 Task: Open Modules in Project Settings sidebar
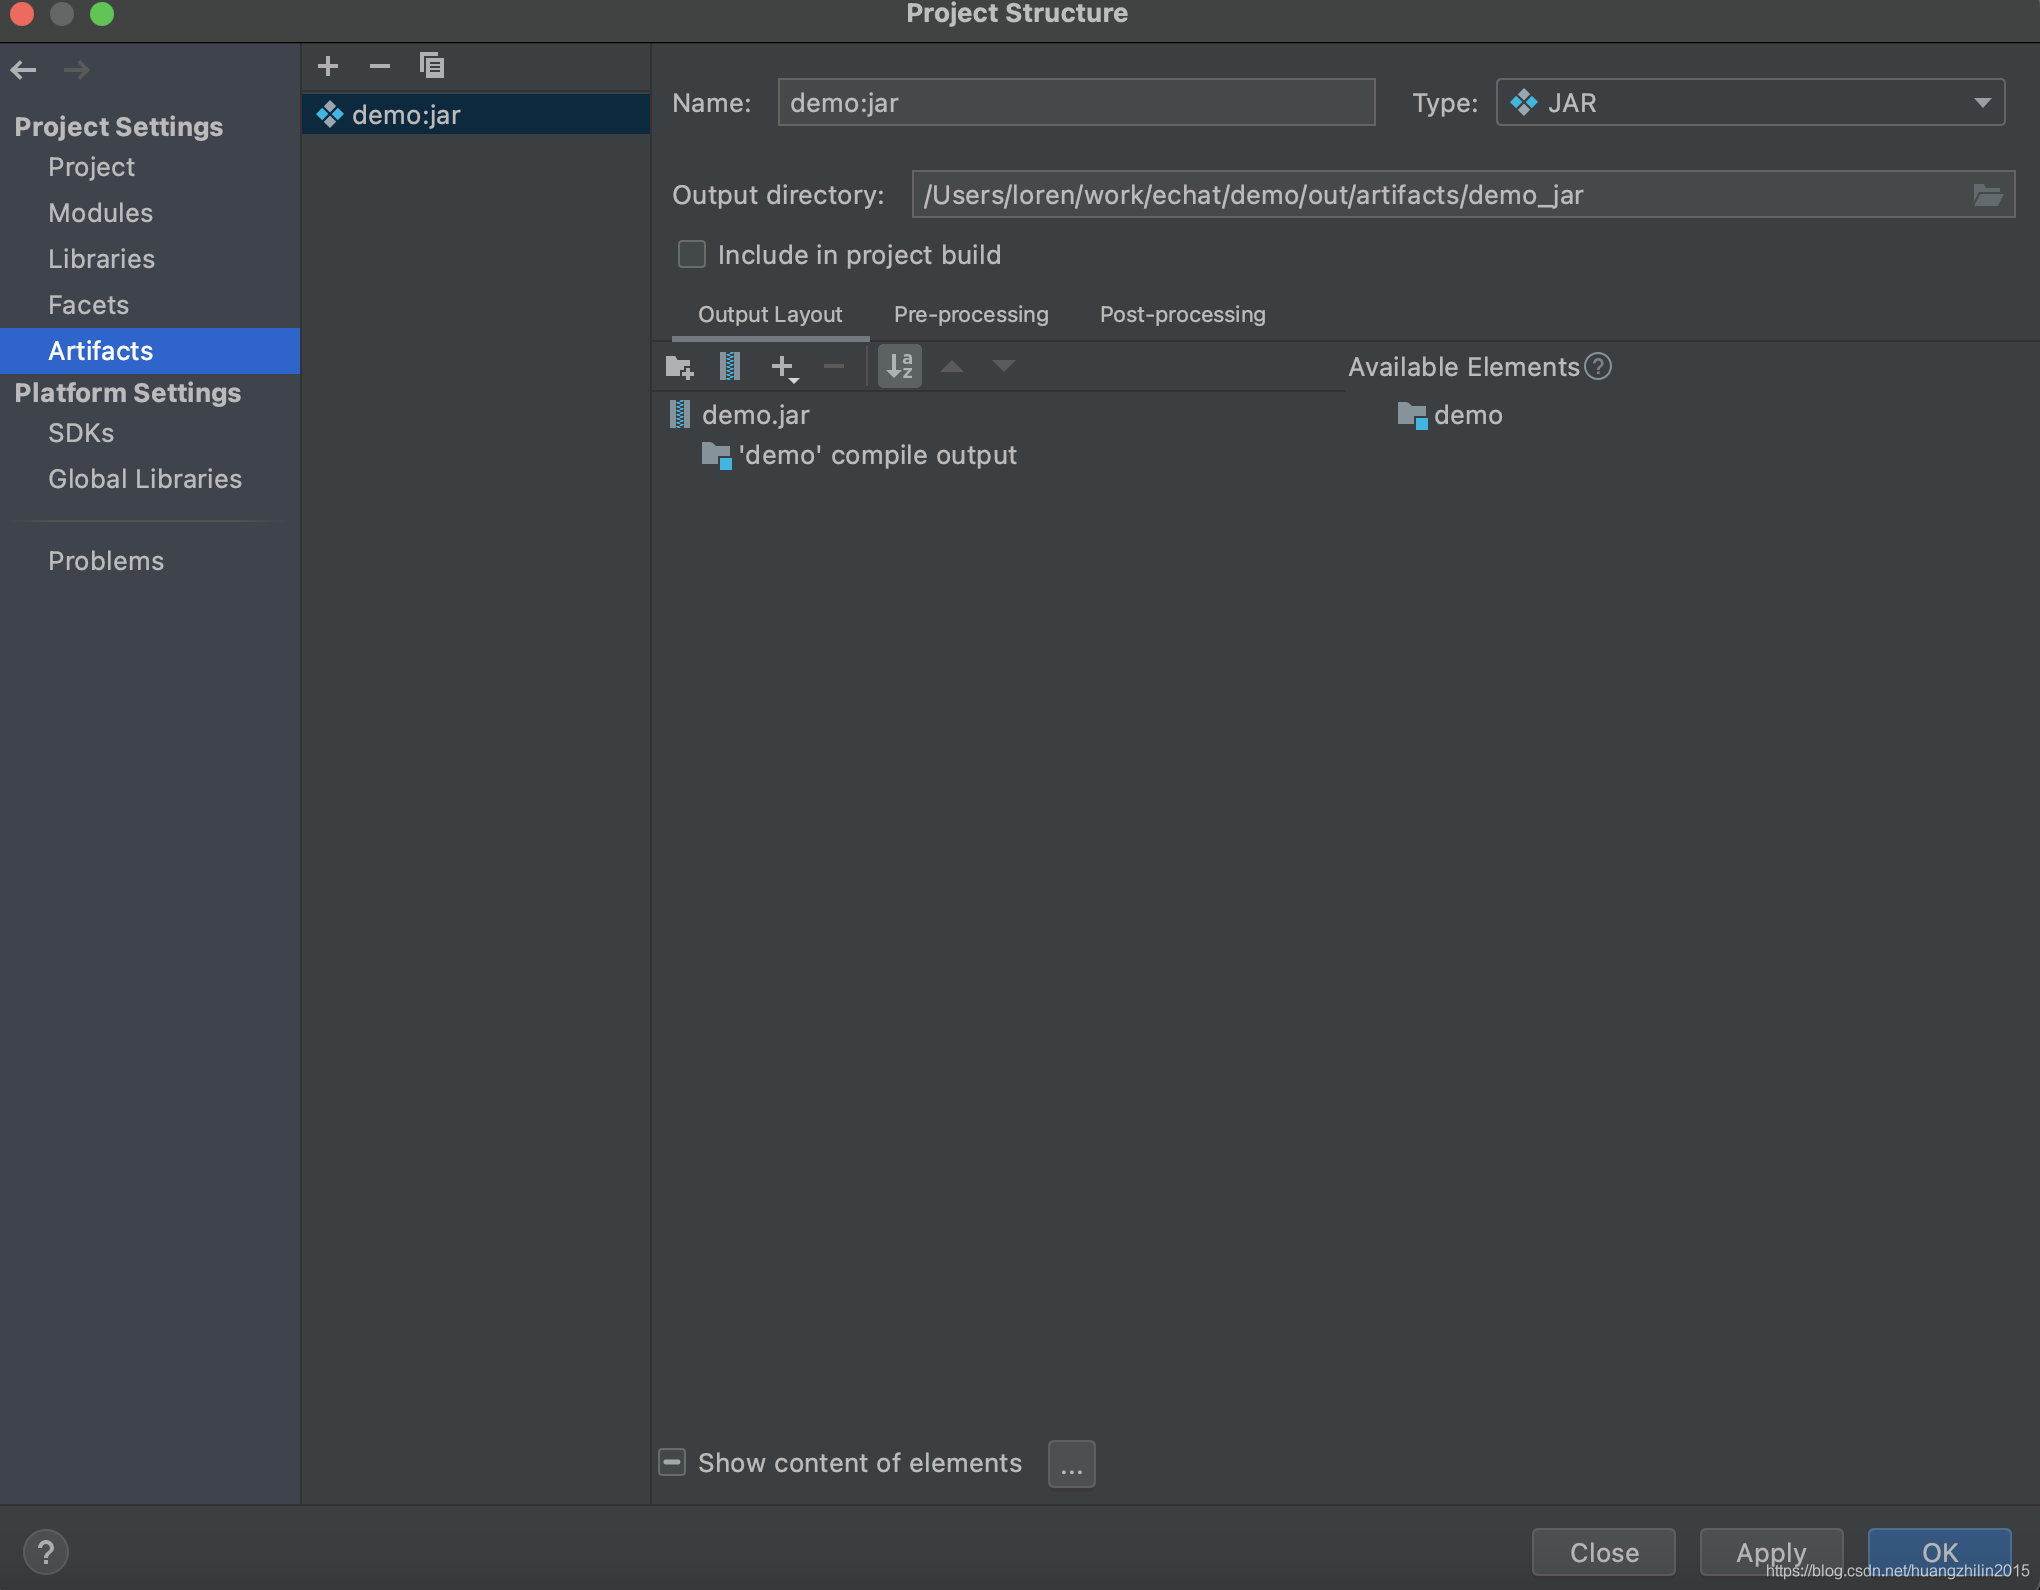tap(100, 213)
